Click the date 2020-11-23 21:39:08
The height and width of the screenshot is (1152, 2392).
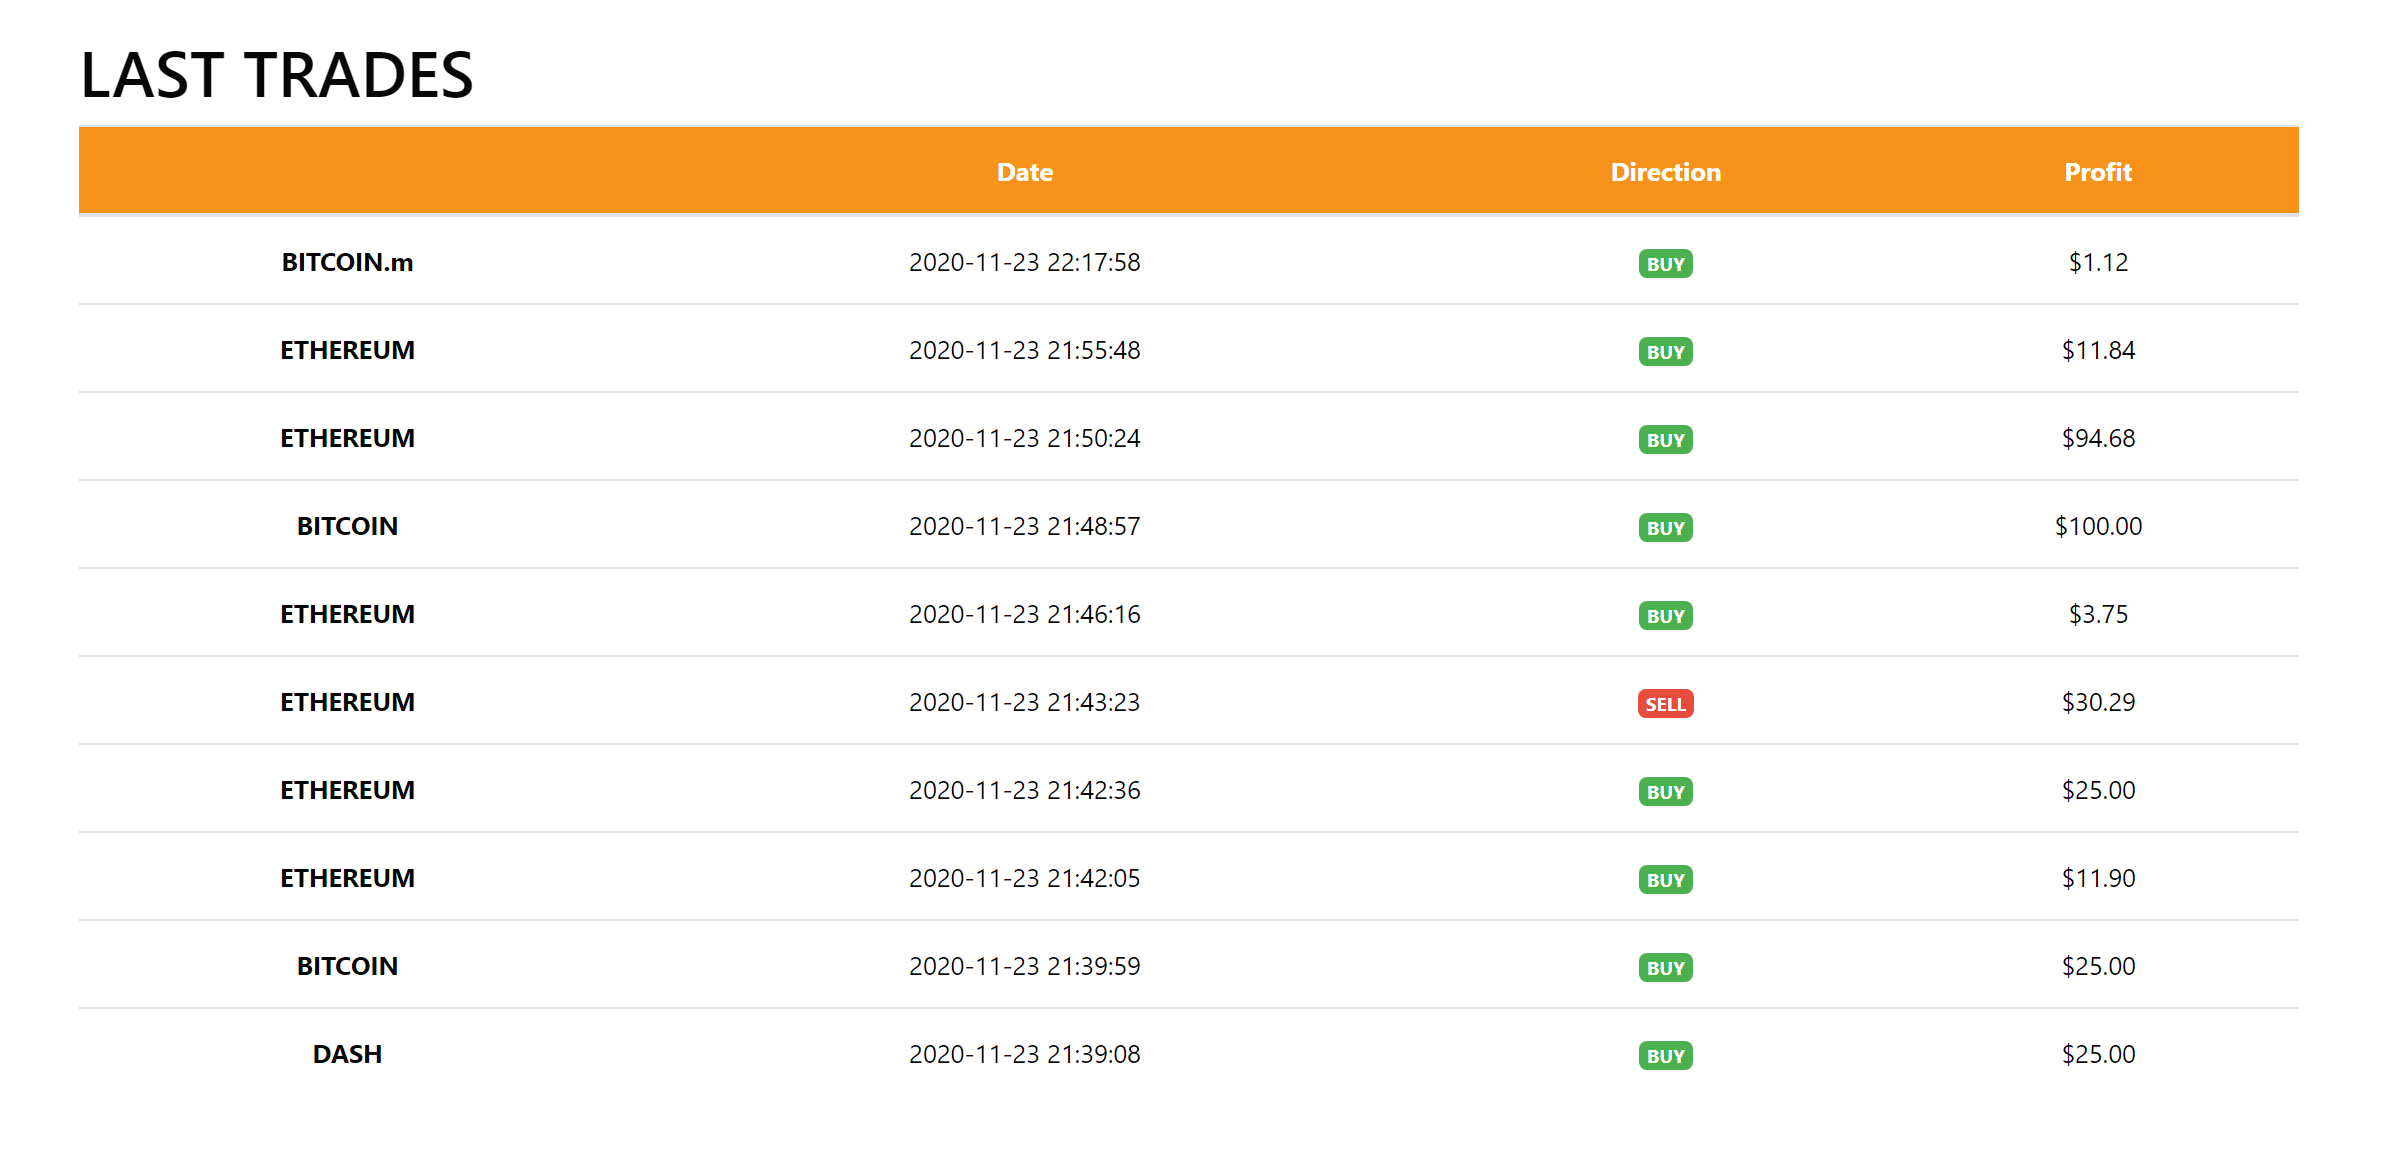tap(1024, 1054)
